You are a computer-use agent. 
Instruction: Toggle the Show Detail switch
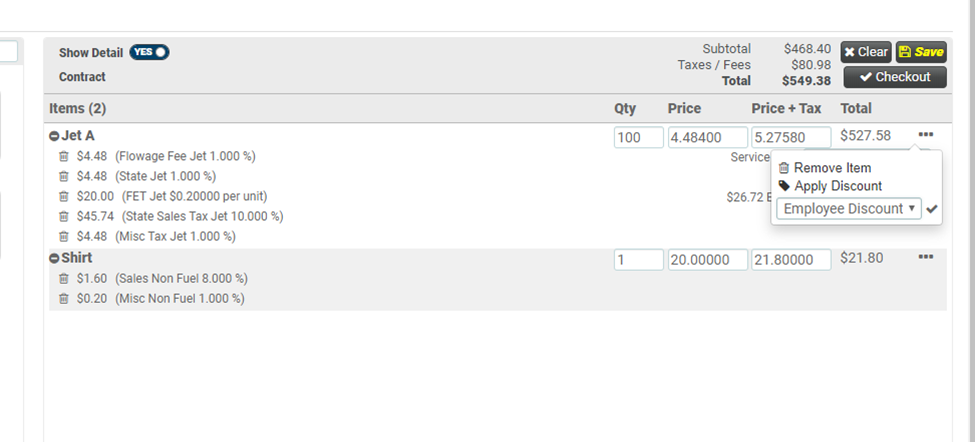click(149, 52)
